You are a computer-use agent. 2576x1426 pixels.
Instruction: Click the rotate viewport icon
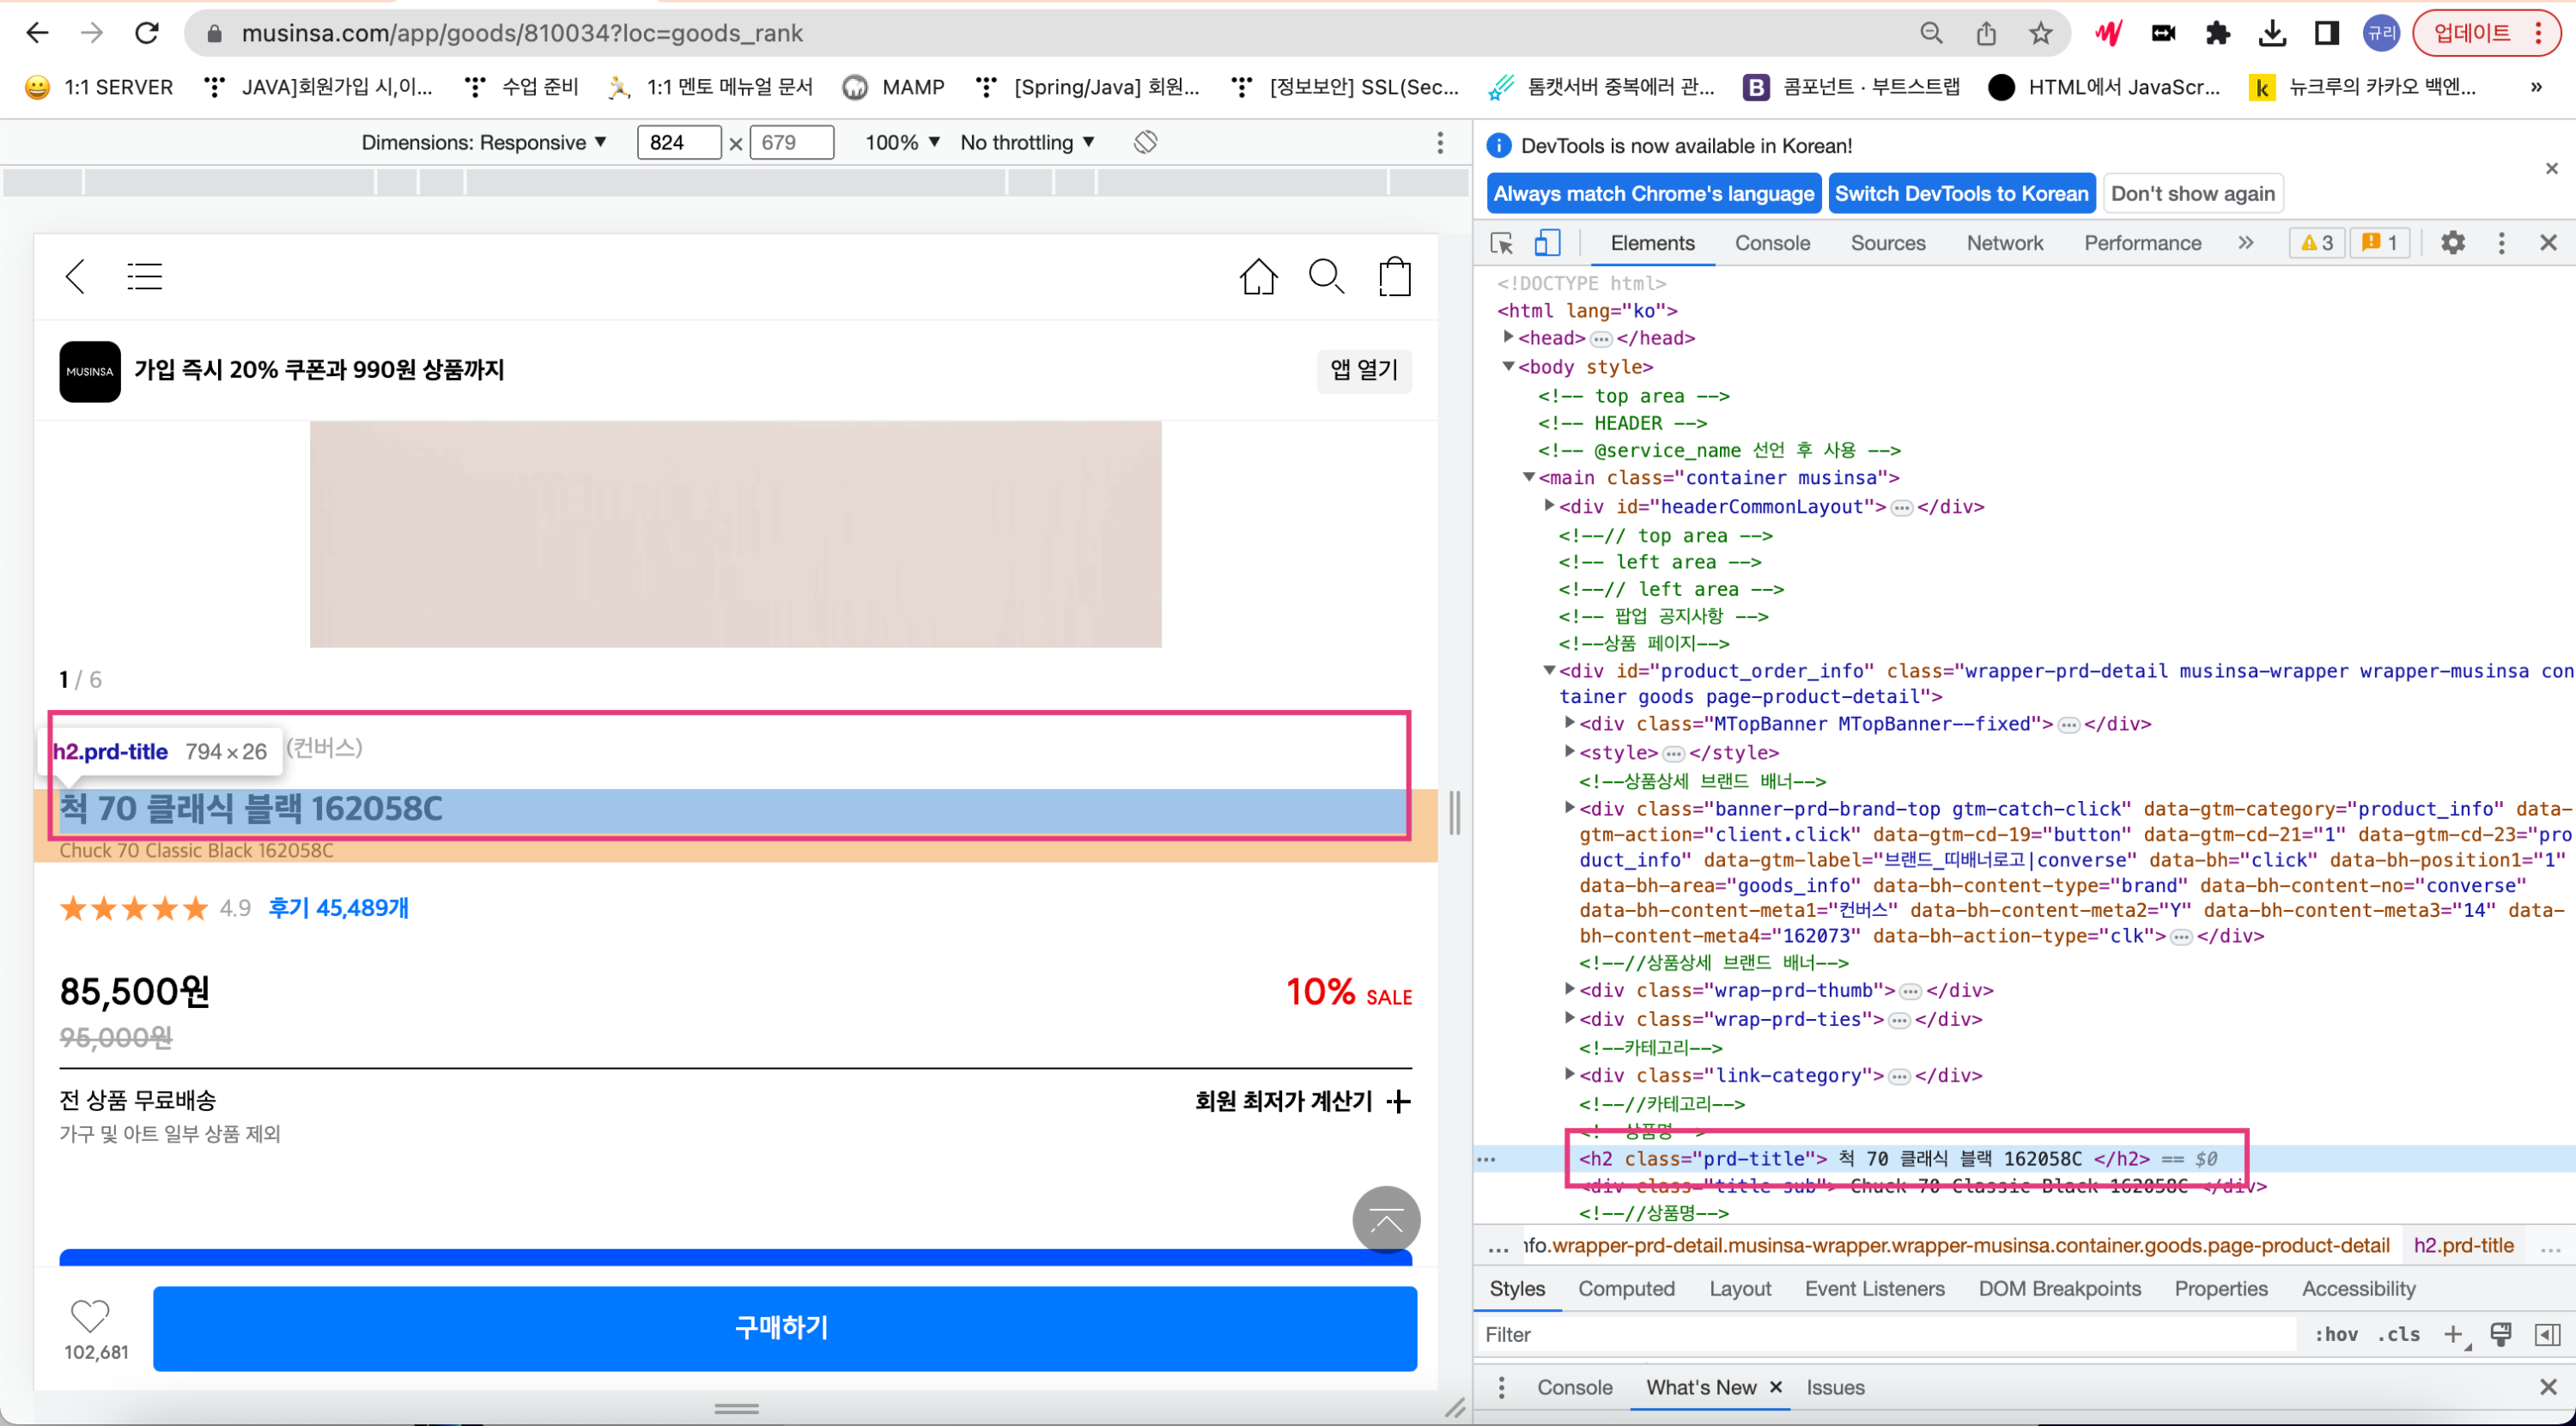click(1145, 142)
